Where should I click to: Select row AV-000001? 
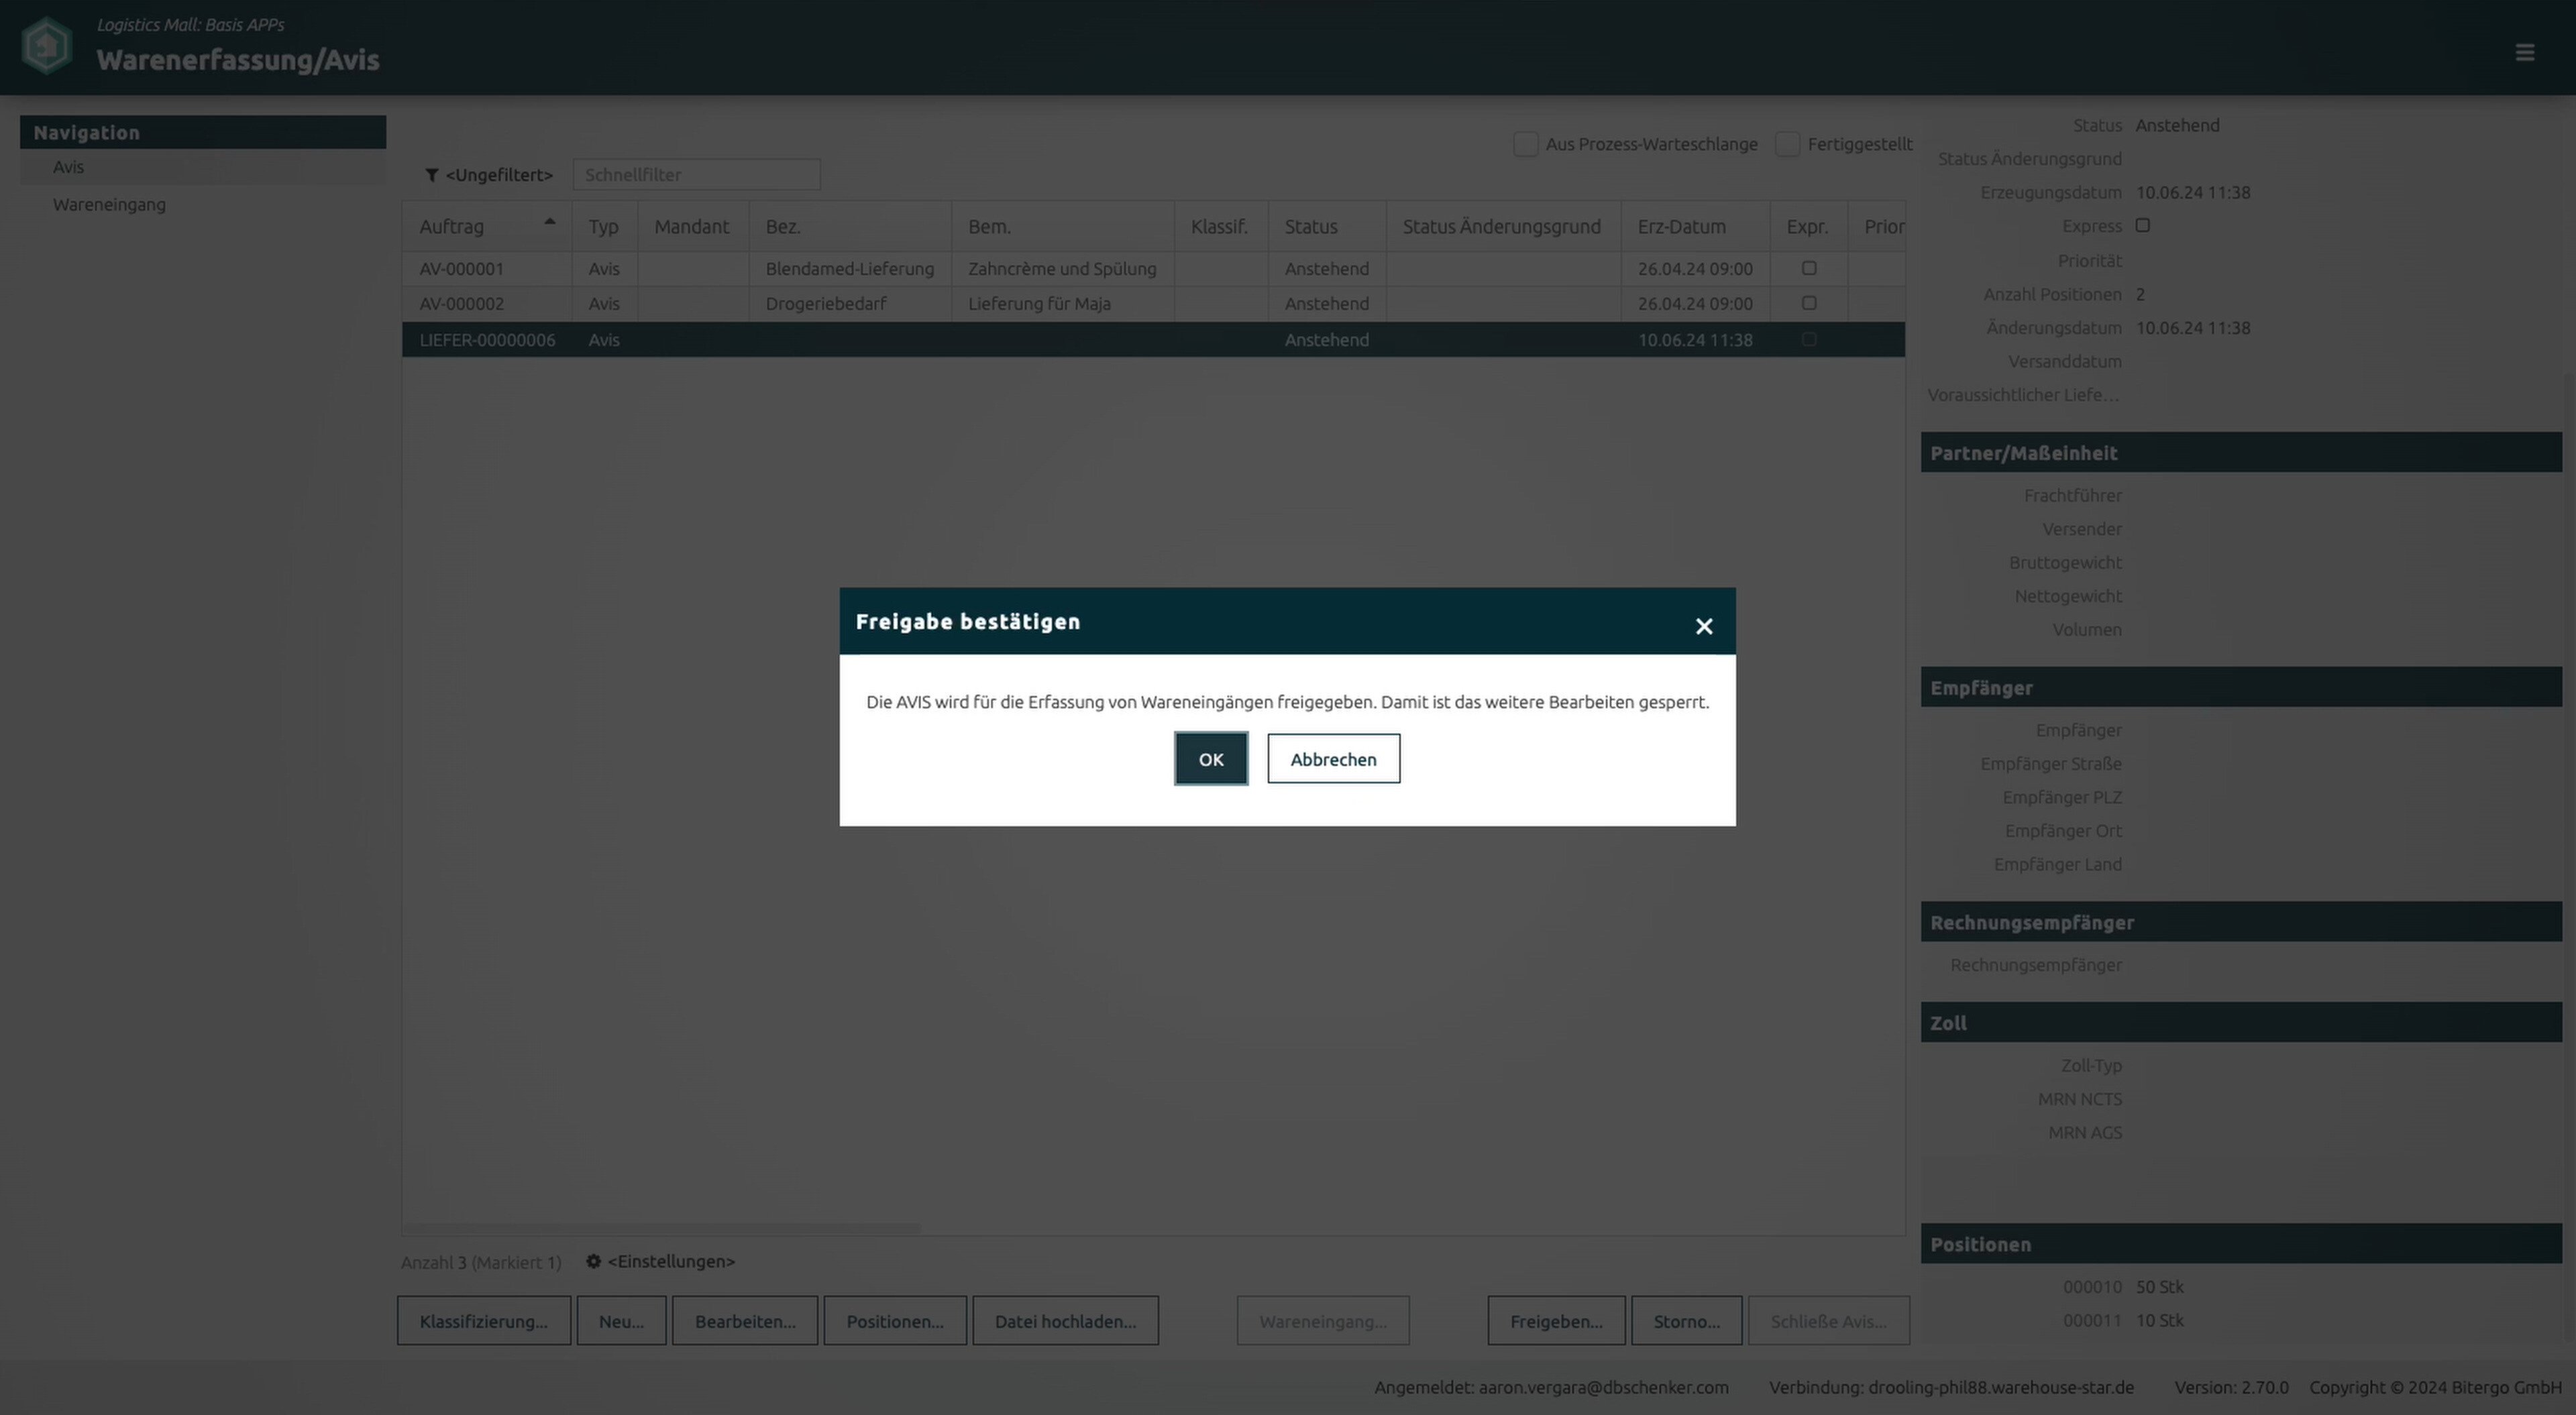point(1154,268)
